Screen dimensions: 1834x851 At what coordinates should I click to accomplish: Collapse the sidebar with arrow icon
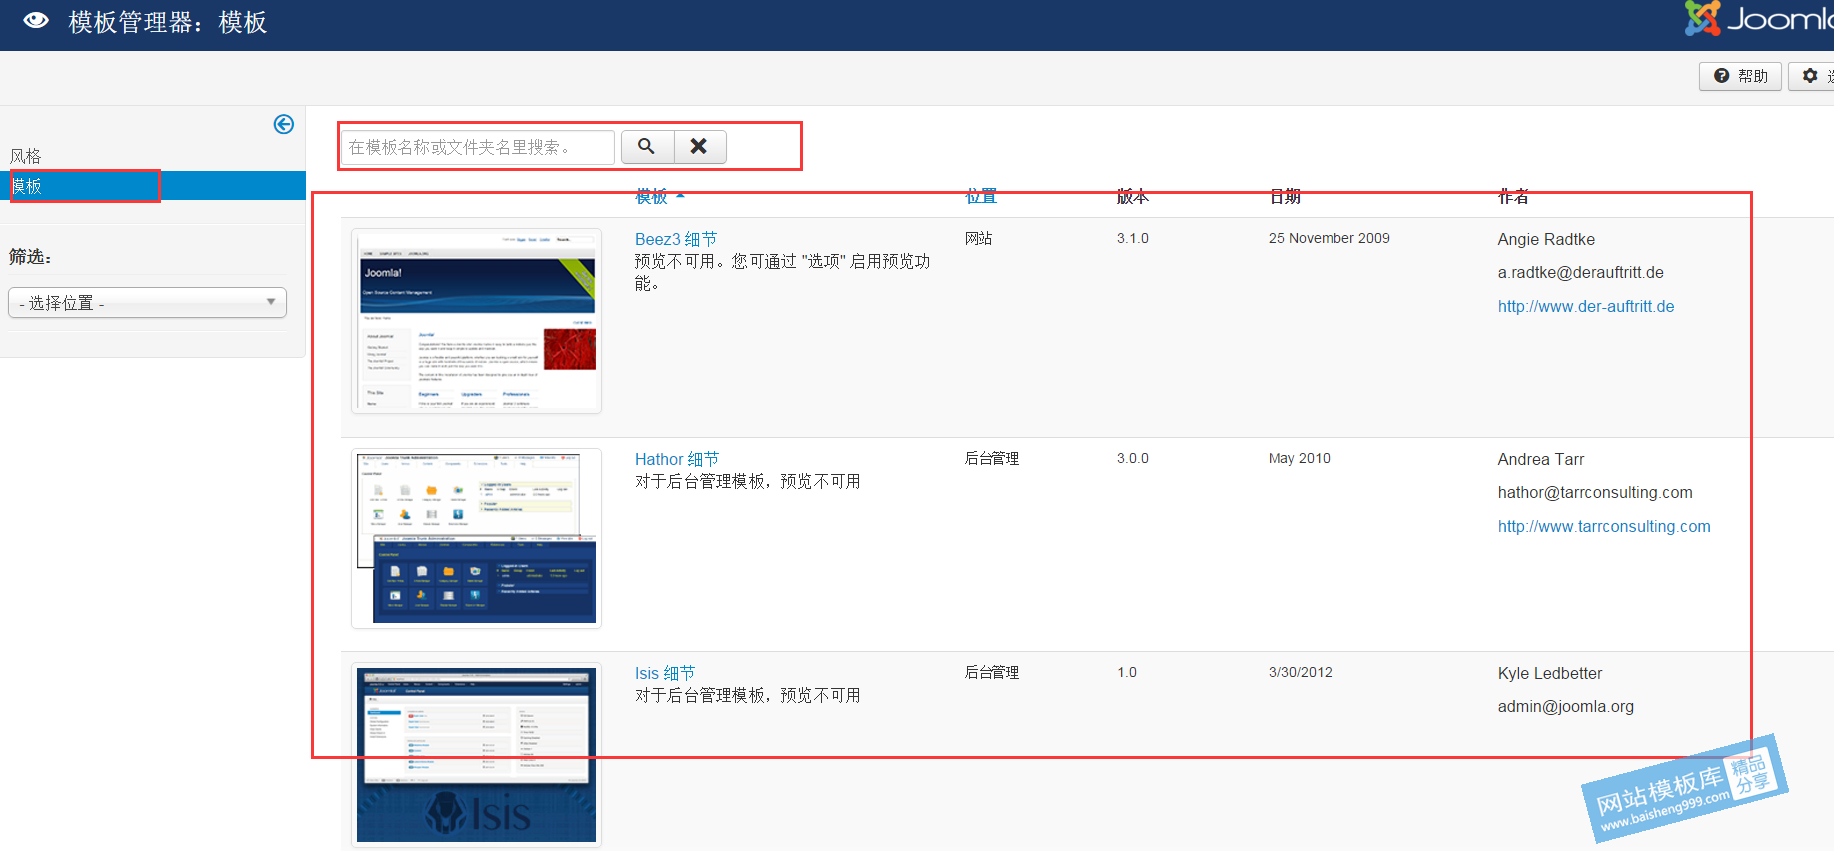(284, 124)
